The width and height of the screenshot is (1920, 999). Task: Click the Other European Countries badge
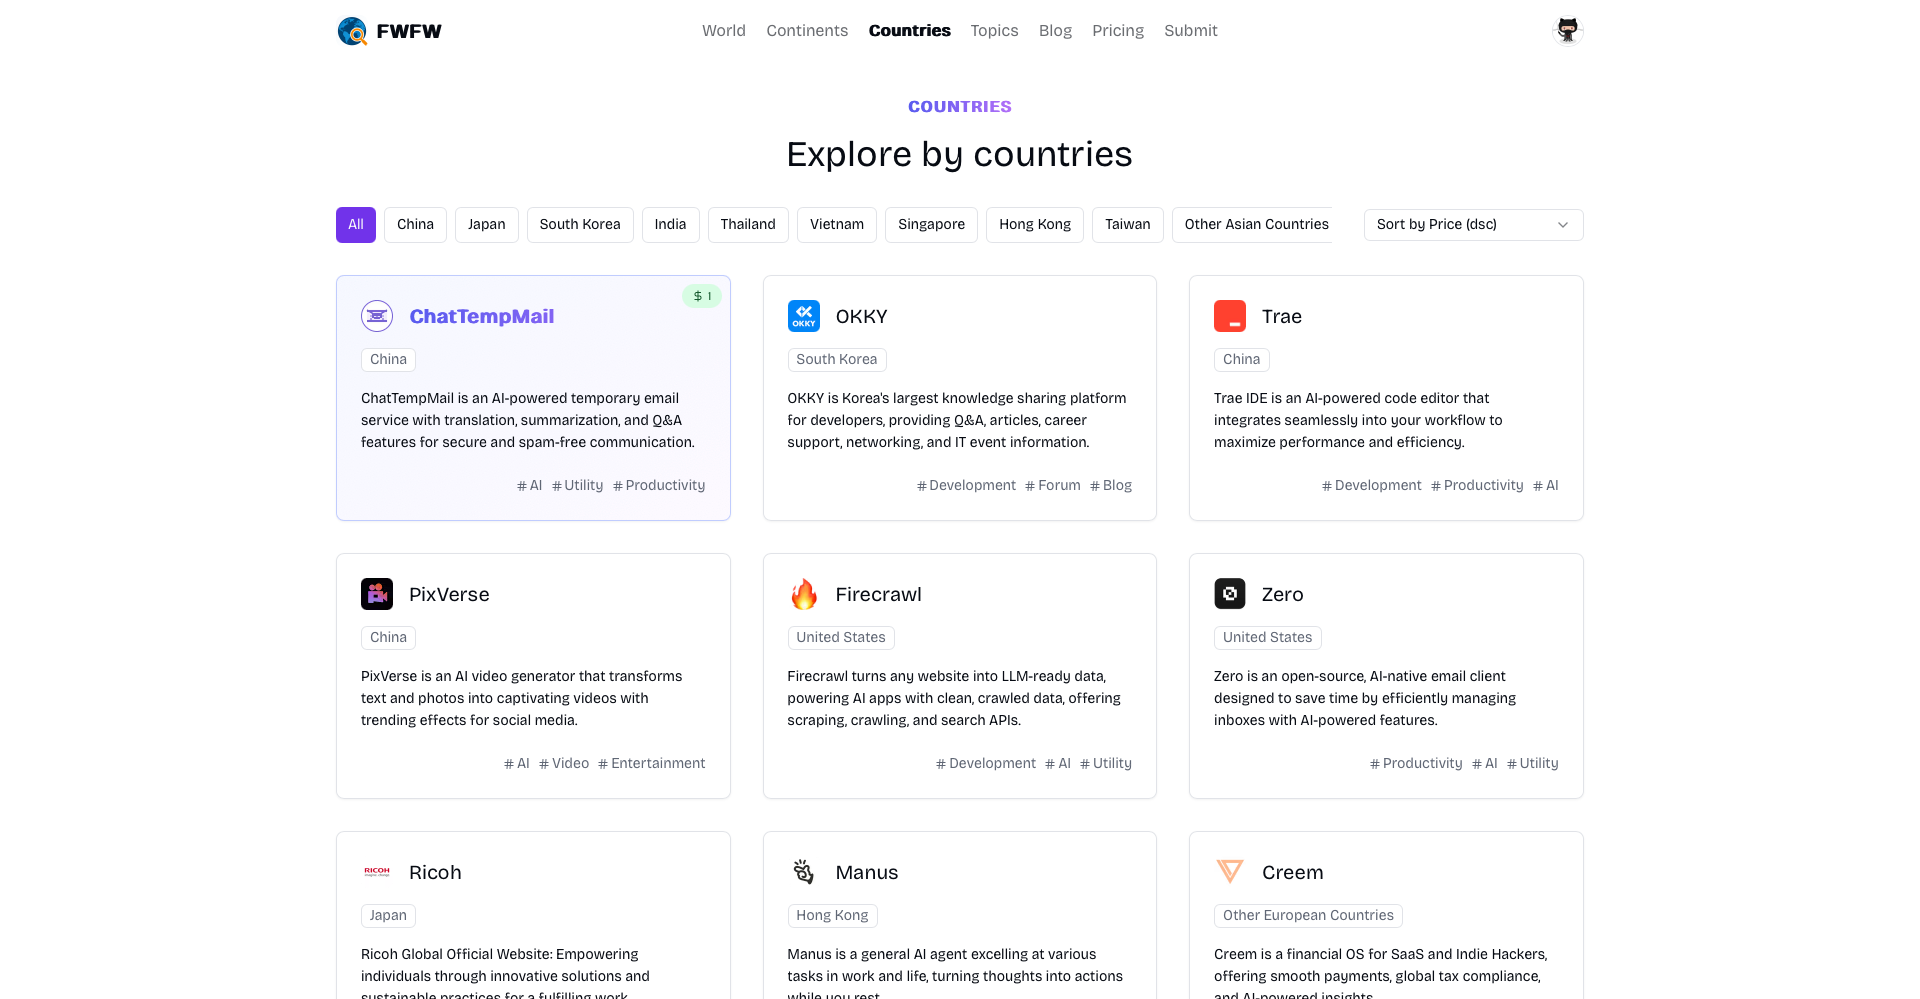[1308, 916]
